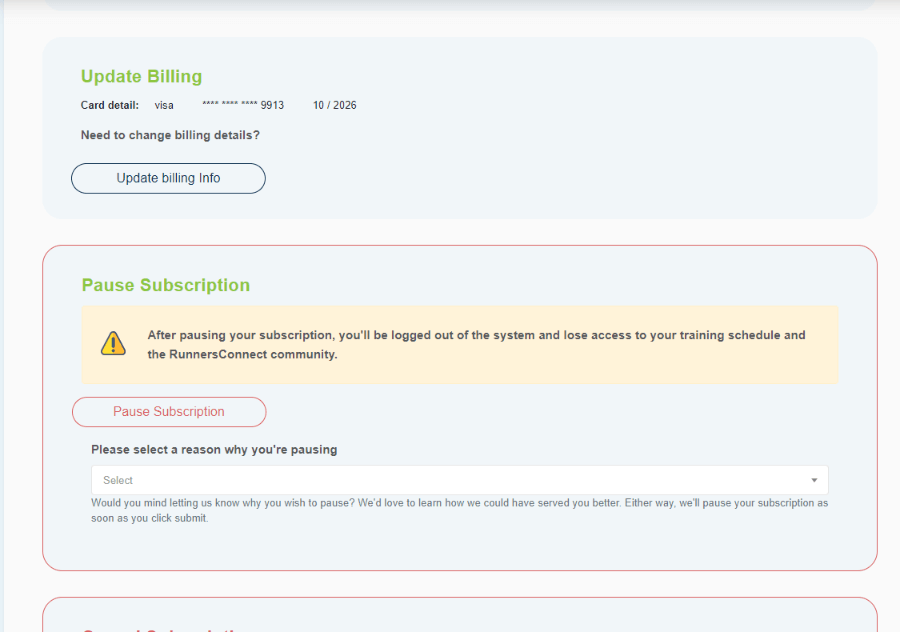Click the Update billing Info button
900x632 pixels.
click(x=168, y=178)
